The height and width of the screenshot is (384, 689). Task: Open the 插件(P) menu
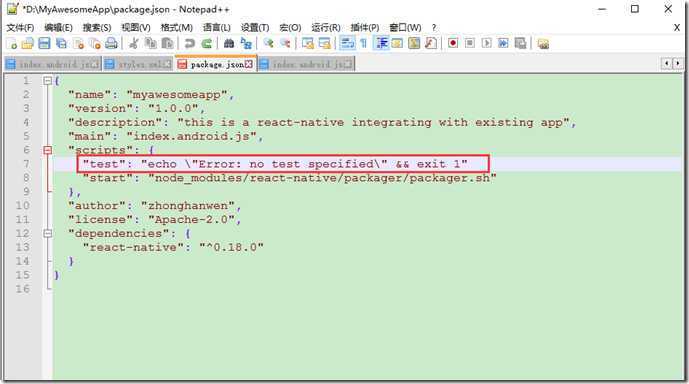[x=365, y=28]
